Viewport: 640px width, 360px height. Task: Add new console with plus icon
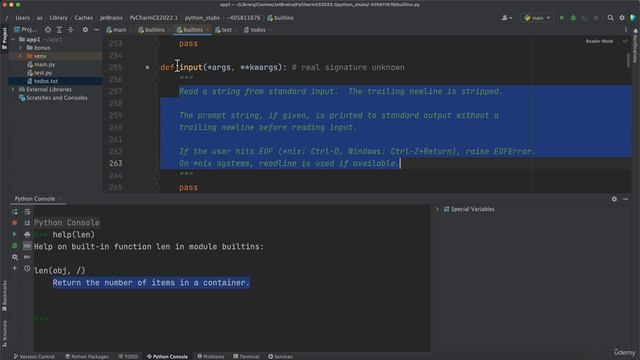(15, 269)
